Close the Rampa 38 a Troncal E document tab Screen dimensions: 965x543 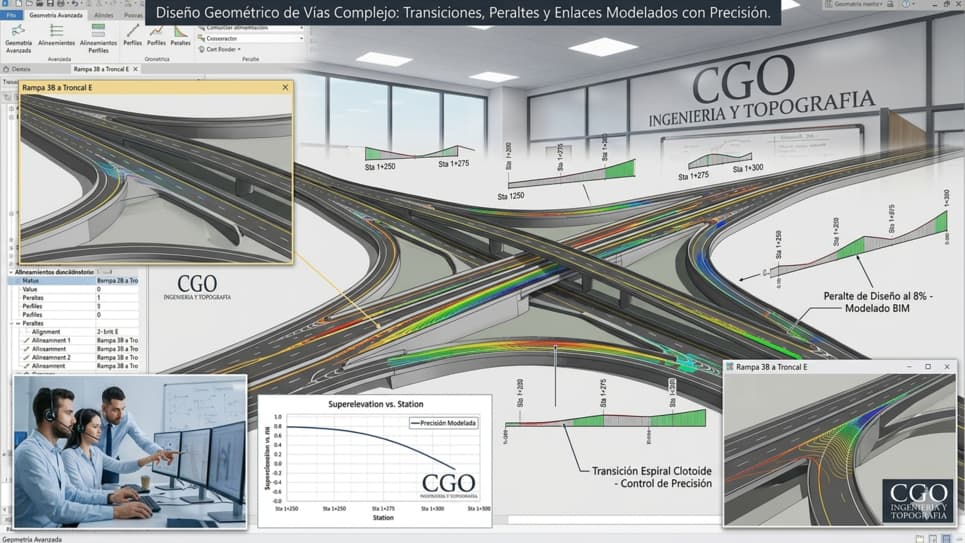tap(136, 69)
